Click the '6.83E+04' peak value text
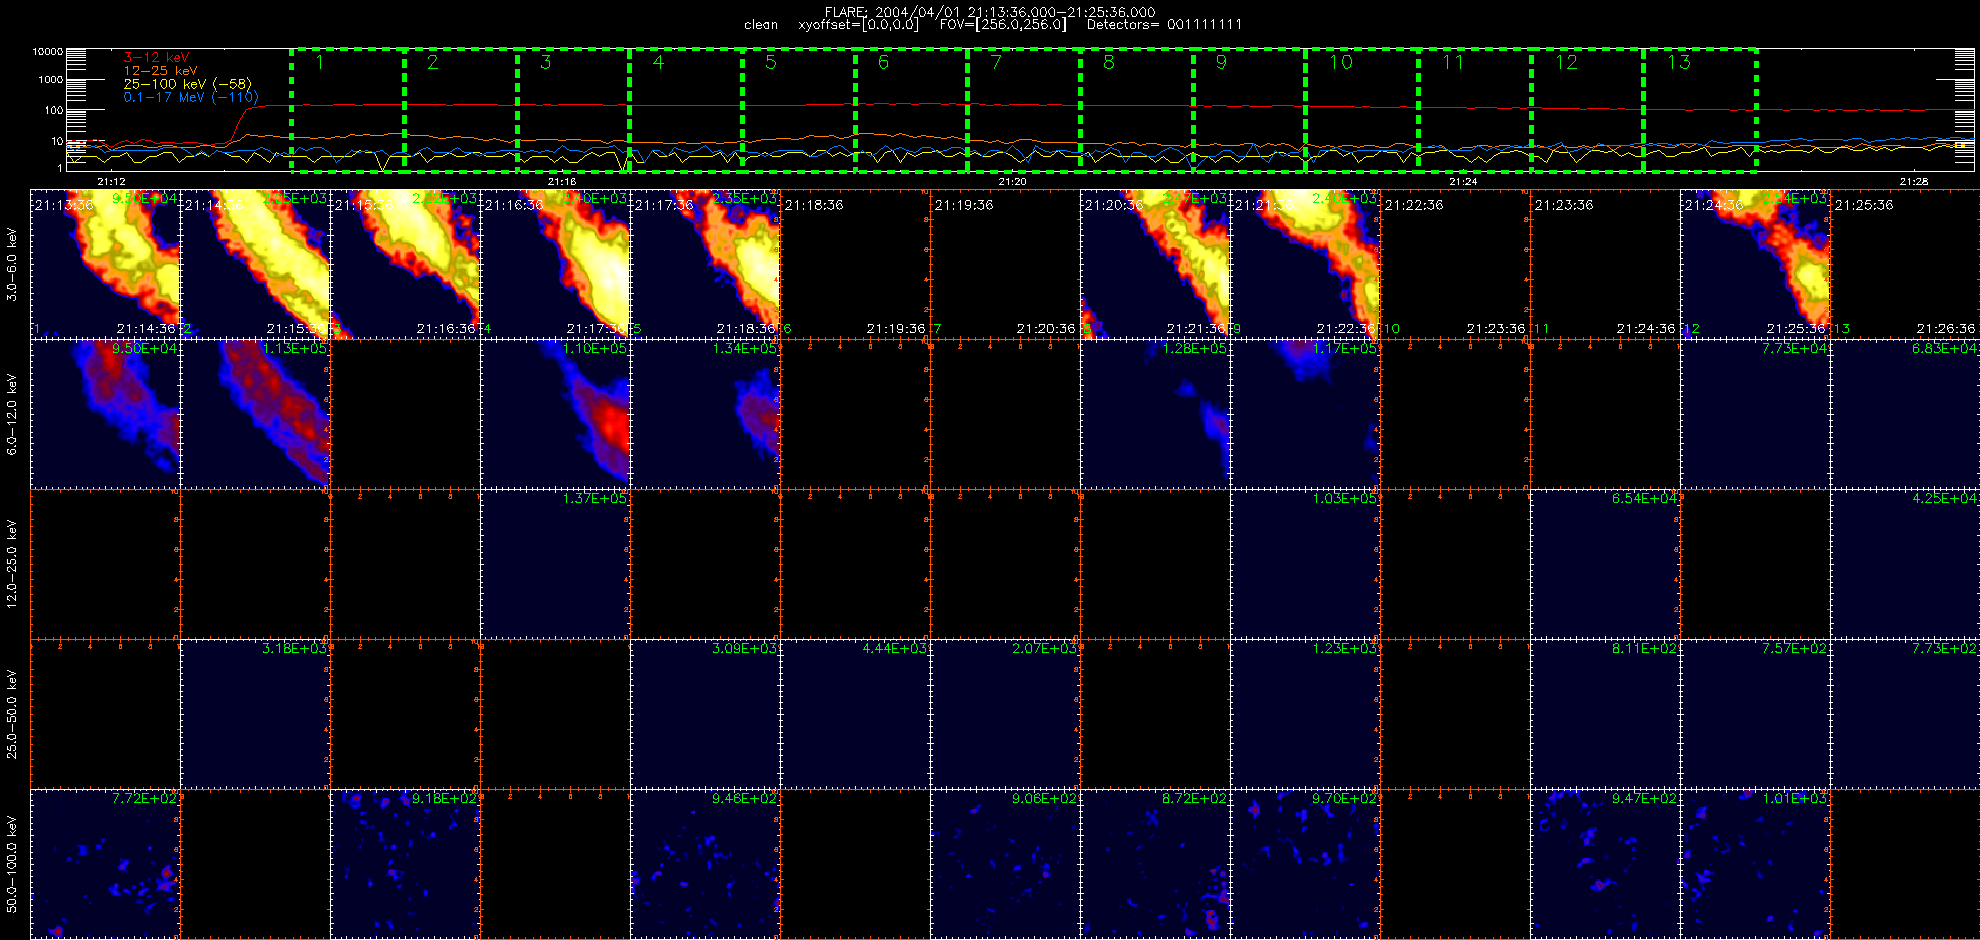 pos(1945,348)
